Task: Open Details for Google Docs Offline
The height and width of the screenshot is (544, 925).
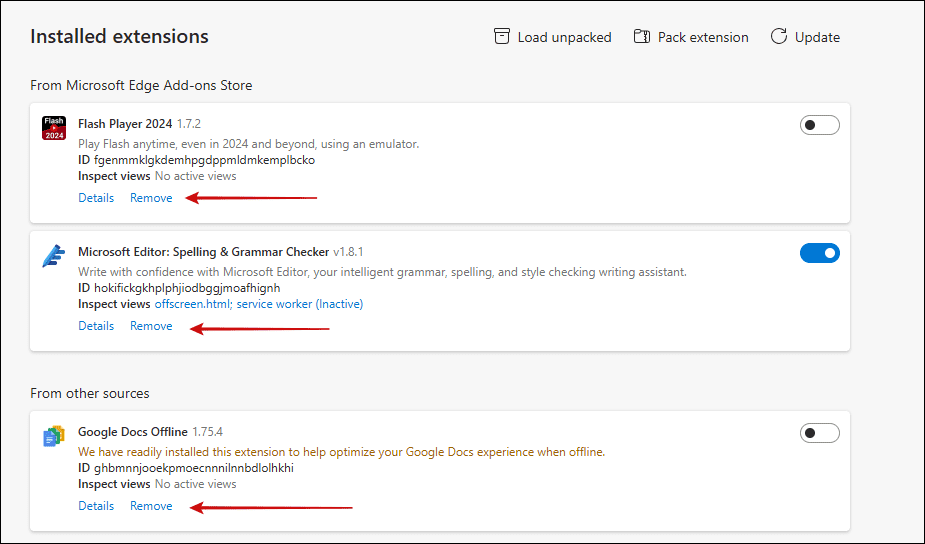Action: pos(96,506)
